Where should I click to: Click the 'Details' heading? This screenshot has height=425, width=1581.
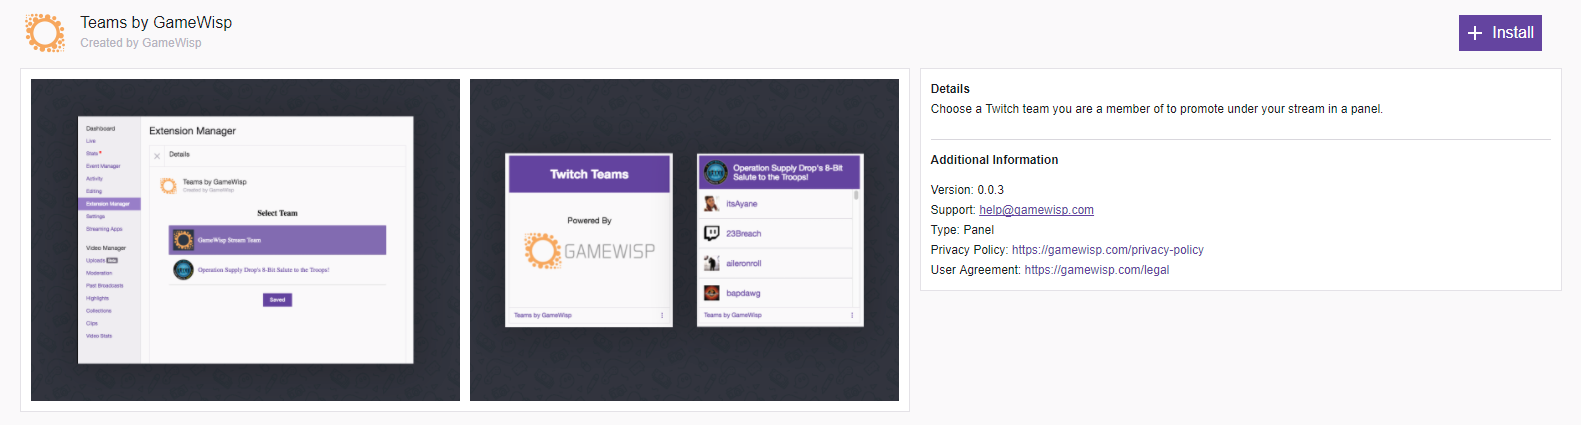tap(950, 89)
